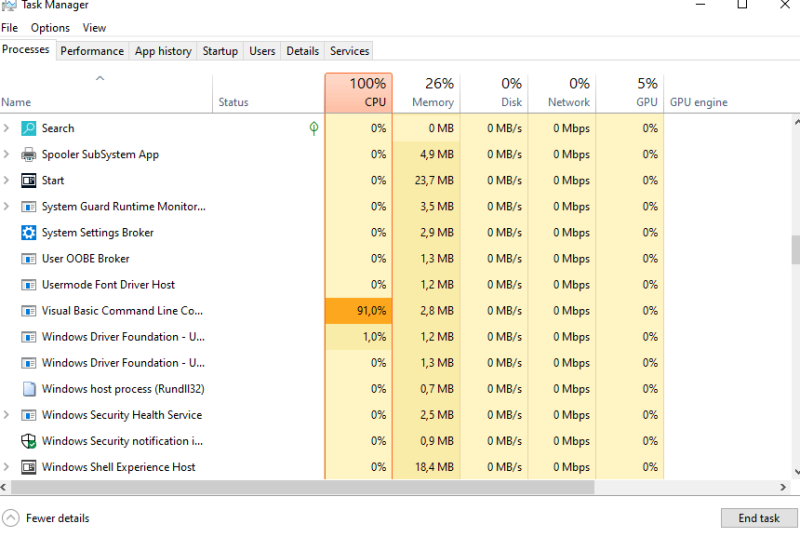
Task: Expand the Spooler SubSystem App entry
Action: [x=6, y=154]
